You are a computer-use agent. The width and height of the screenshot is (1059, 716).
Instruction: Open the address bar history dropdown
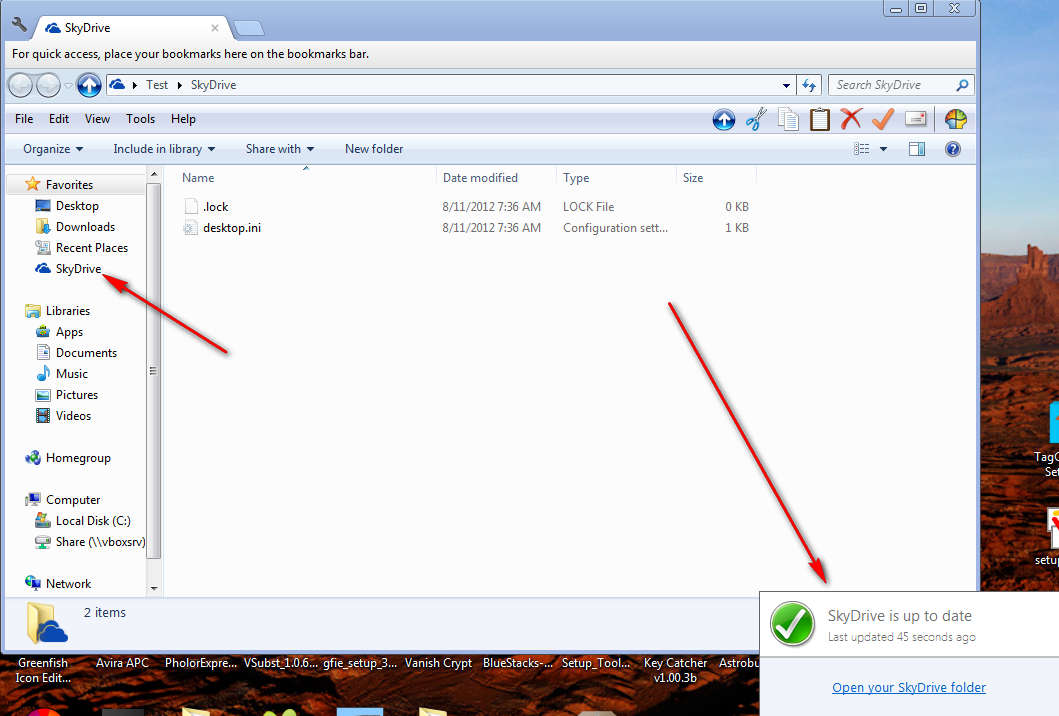(786, 86)
